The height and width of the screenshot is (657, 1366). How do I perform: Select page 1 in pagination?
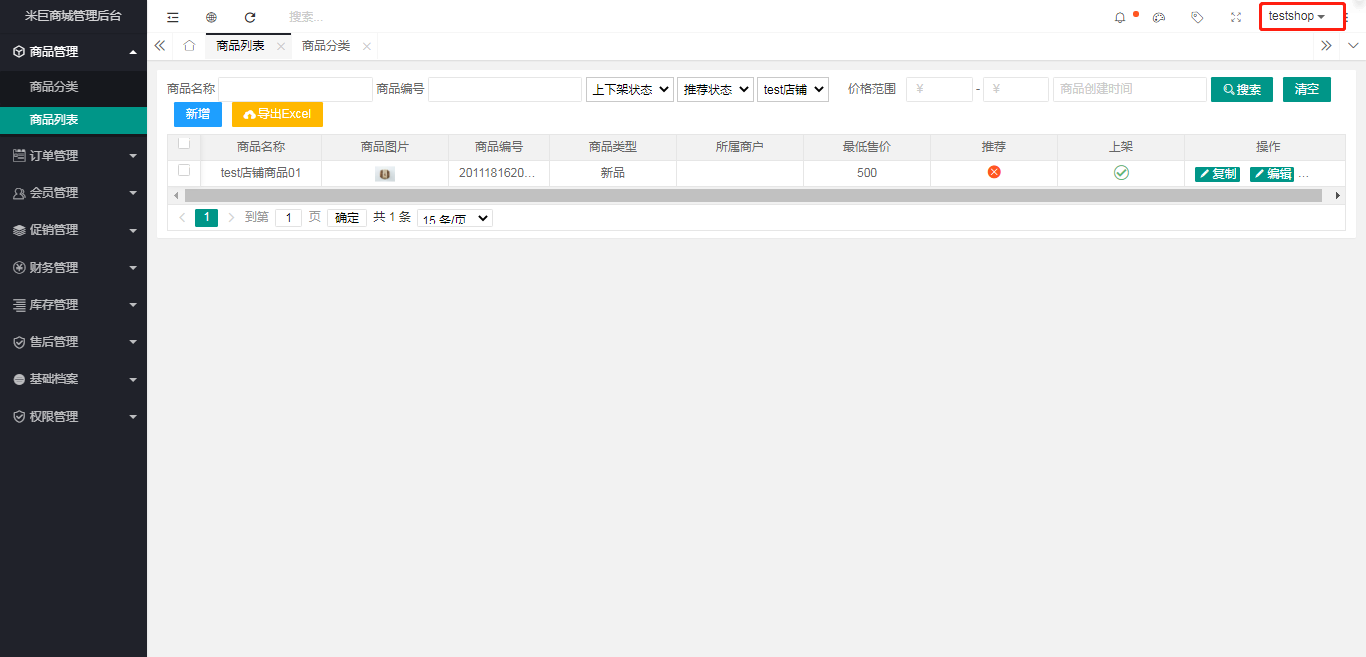[206, 217]
